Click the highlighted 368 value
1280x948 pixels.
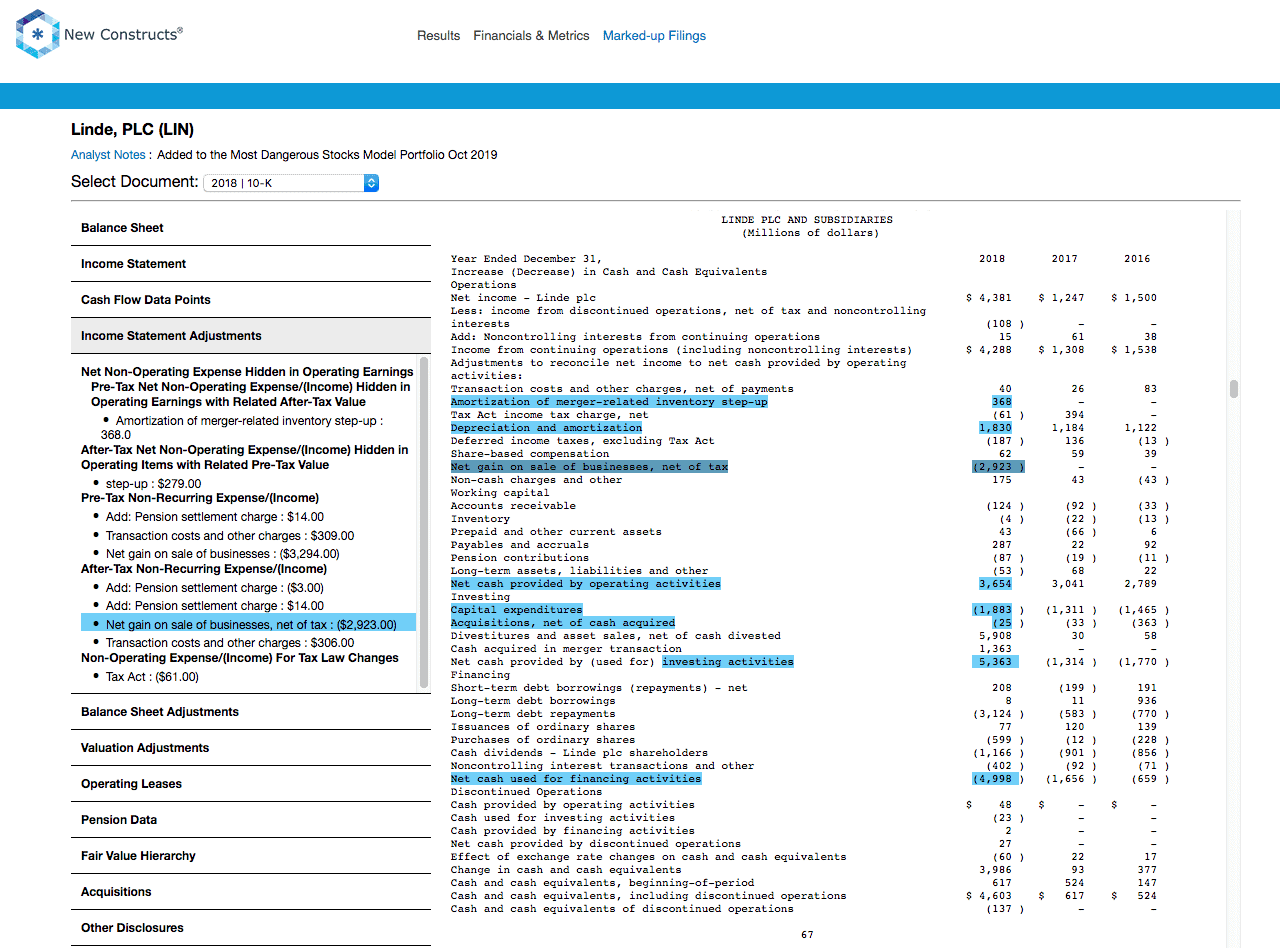(1001, 402)
